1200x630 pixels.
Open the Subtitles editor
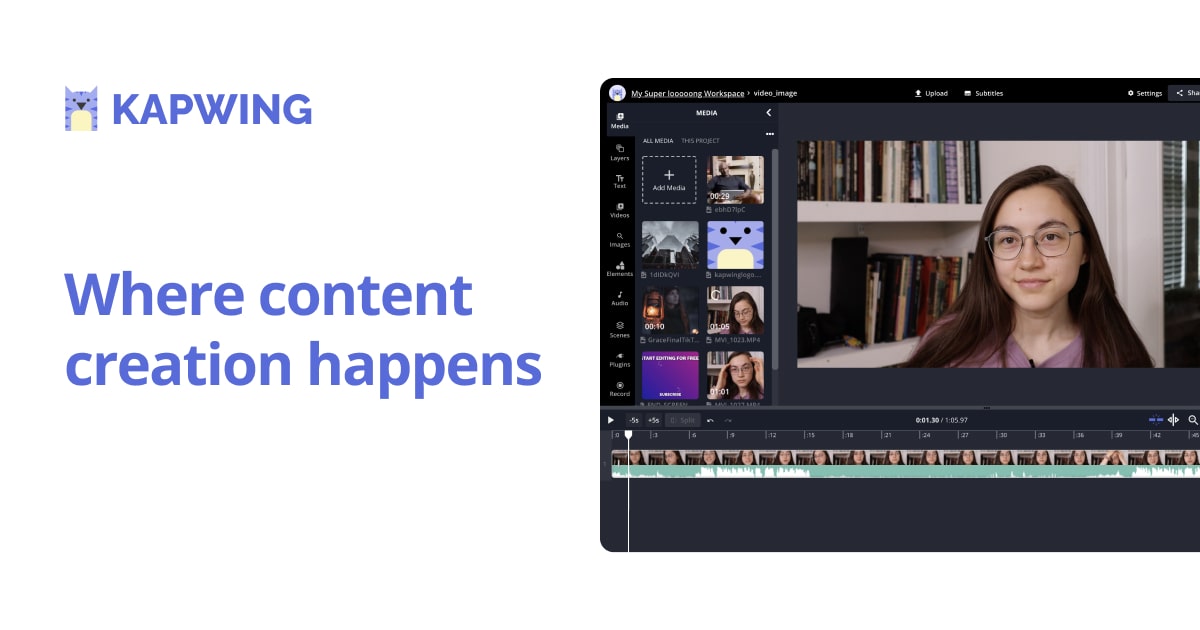(x=983, y=93)
